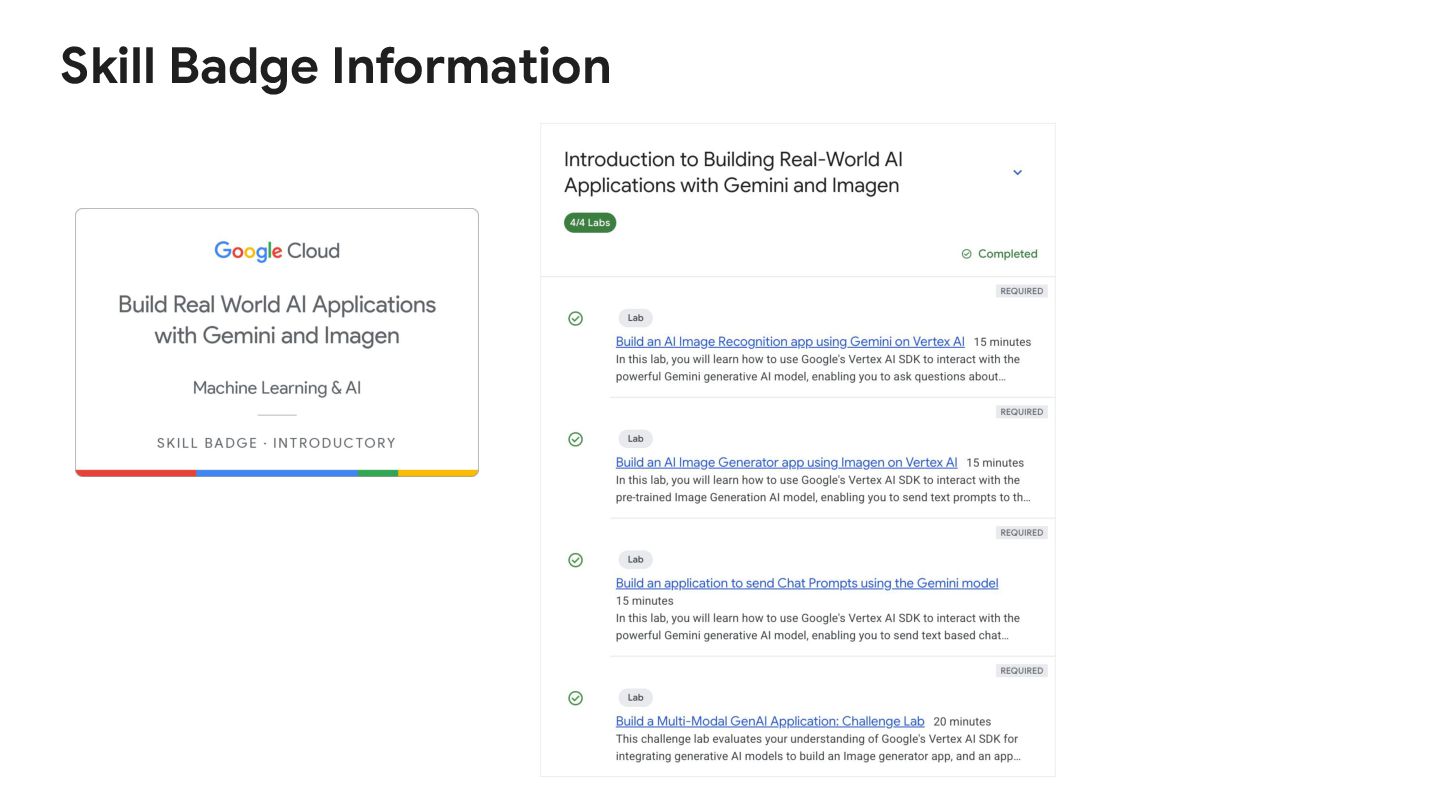Click the skill badge card image

pyautogui.click(x=277, y=342)
